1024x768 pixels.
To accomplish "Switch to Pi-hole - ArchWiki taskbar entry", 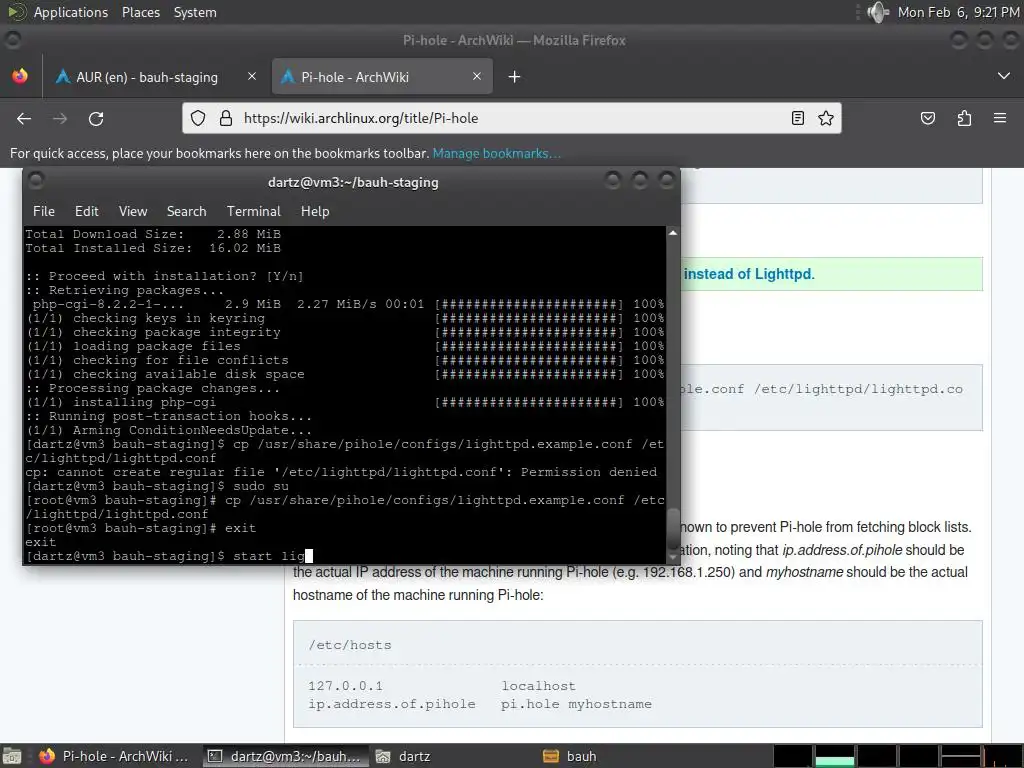I will 113,756.
